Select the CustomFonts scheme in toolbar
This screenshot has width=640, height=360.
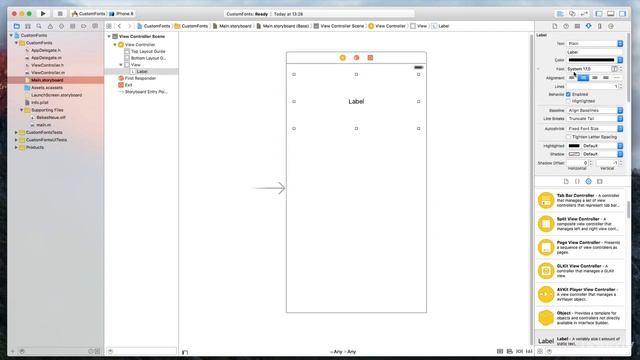tap(89, 13)
